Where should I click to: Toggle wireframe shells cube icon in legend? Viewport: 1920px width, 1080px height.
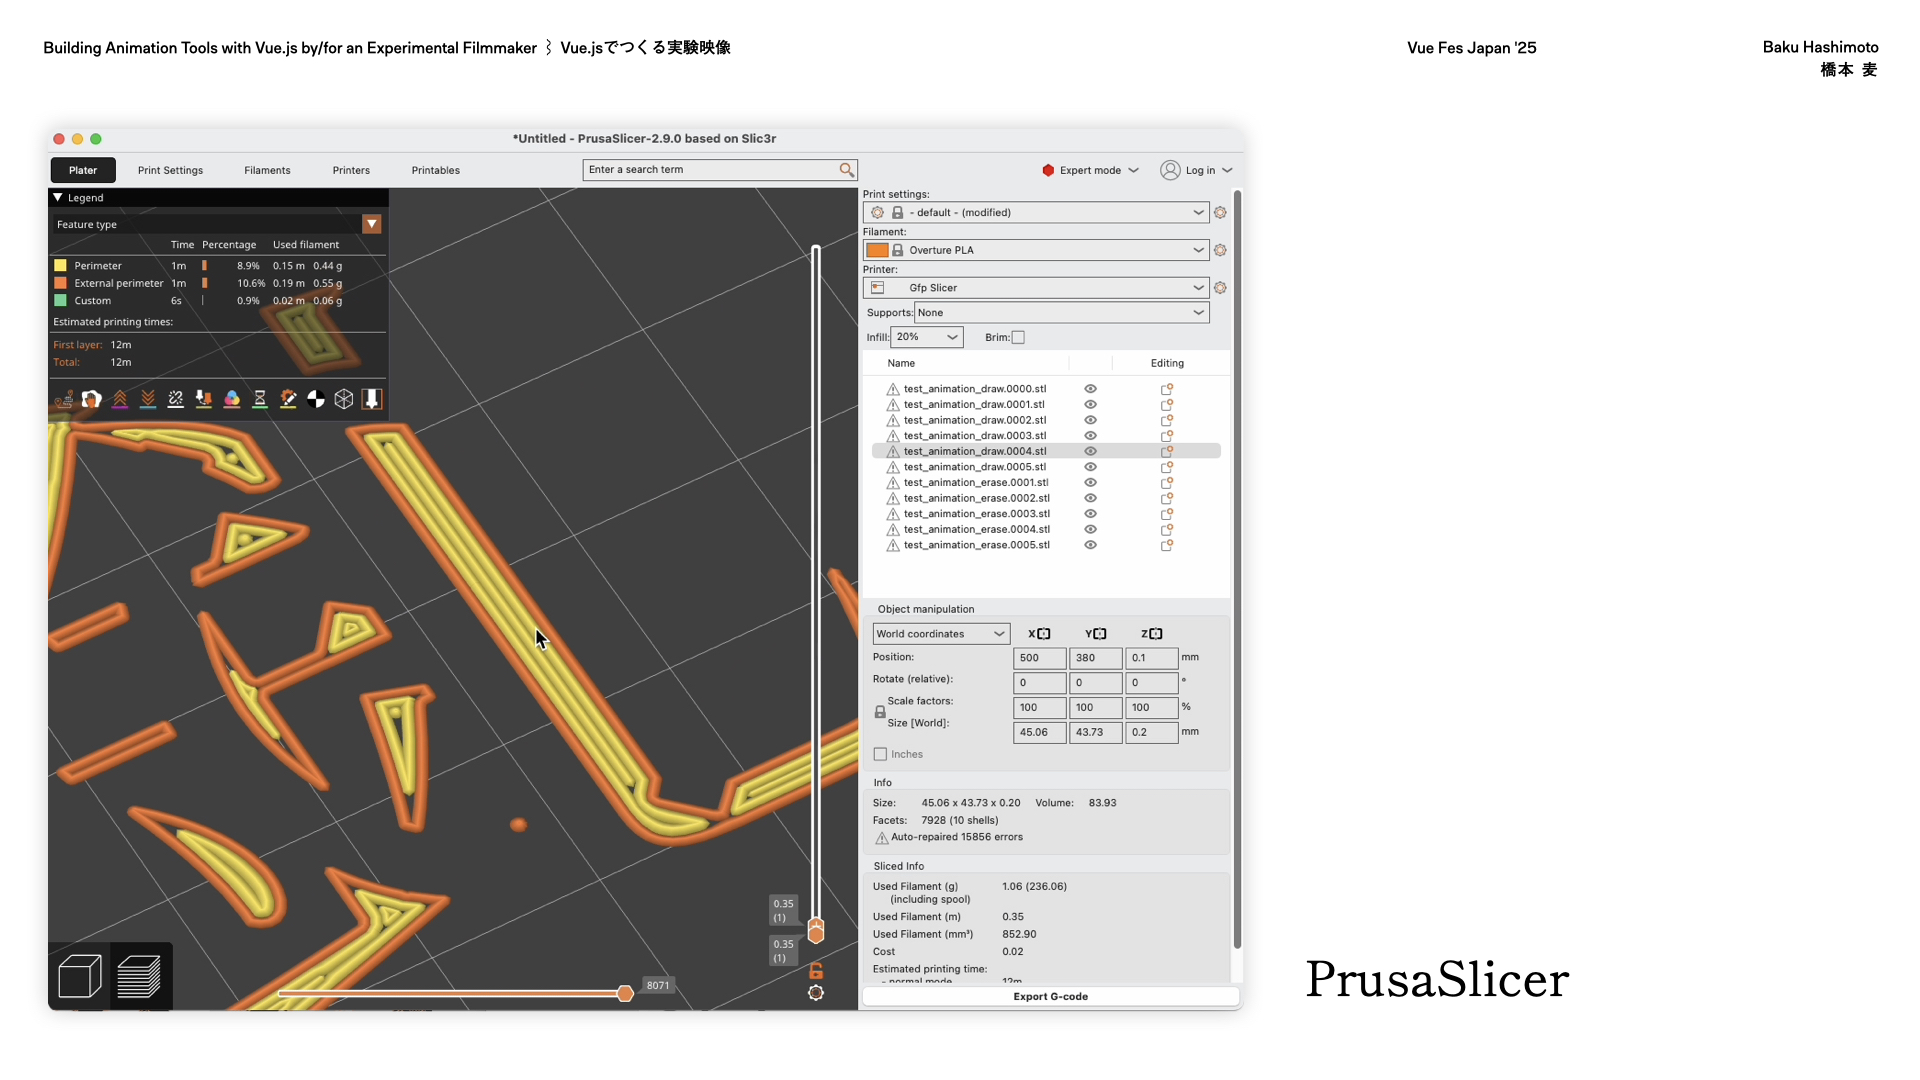[344, 399]
